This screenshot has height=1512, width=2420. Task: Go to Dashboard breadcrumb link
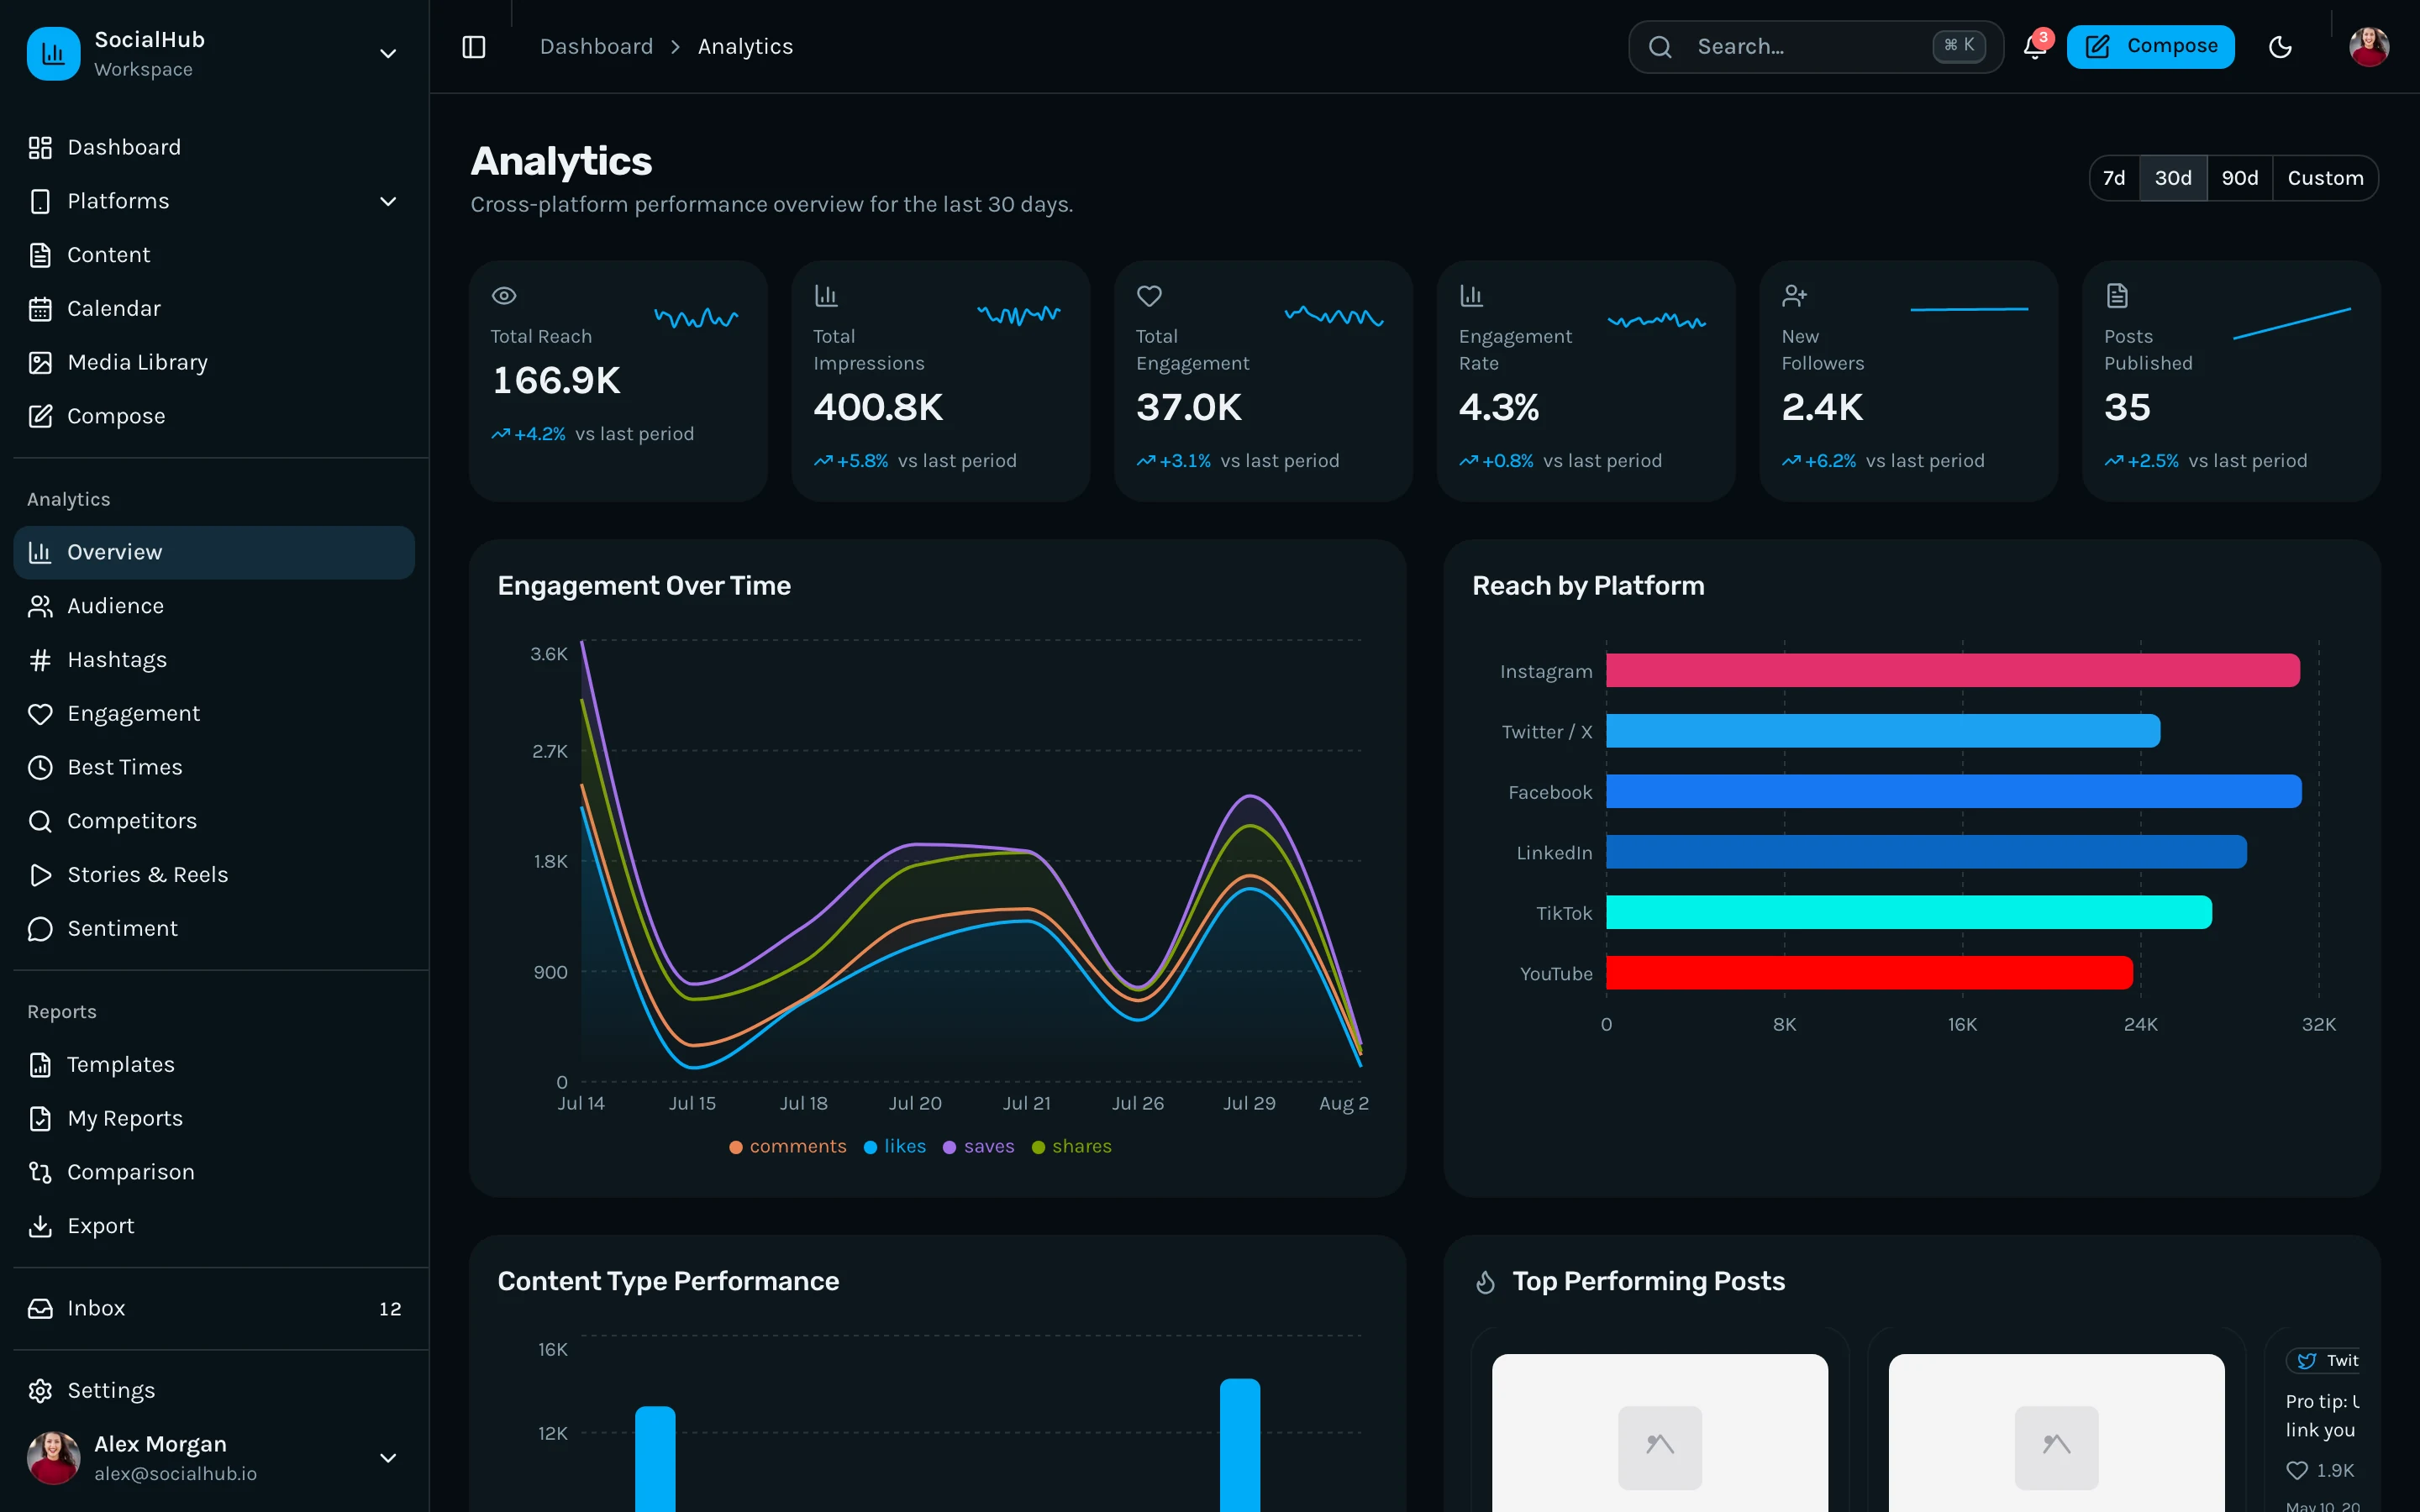596,47
